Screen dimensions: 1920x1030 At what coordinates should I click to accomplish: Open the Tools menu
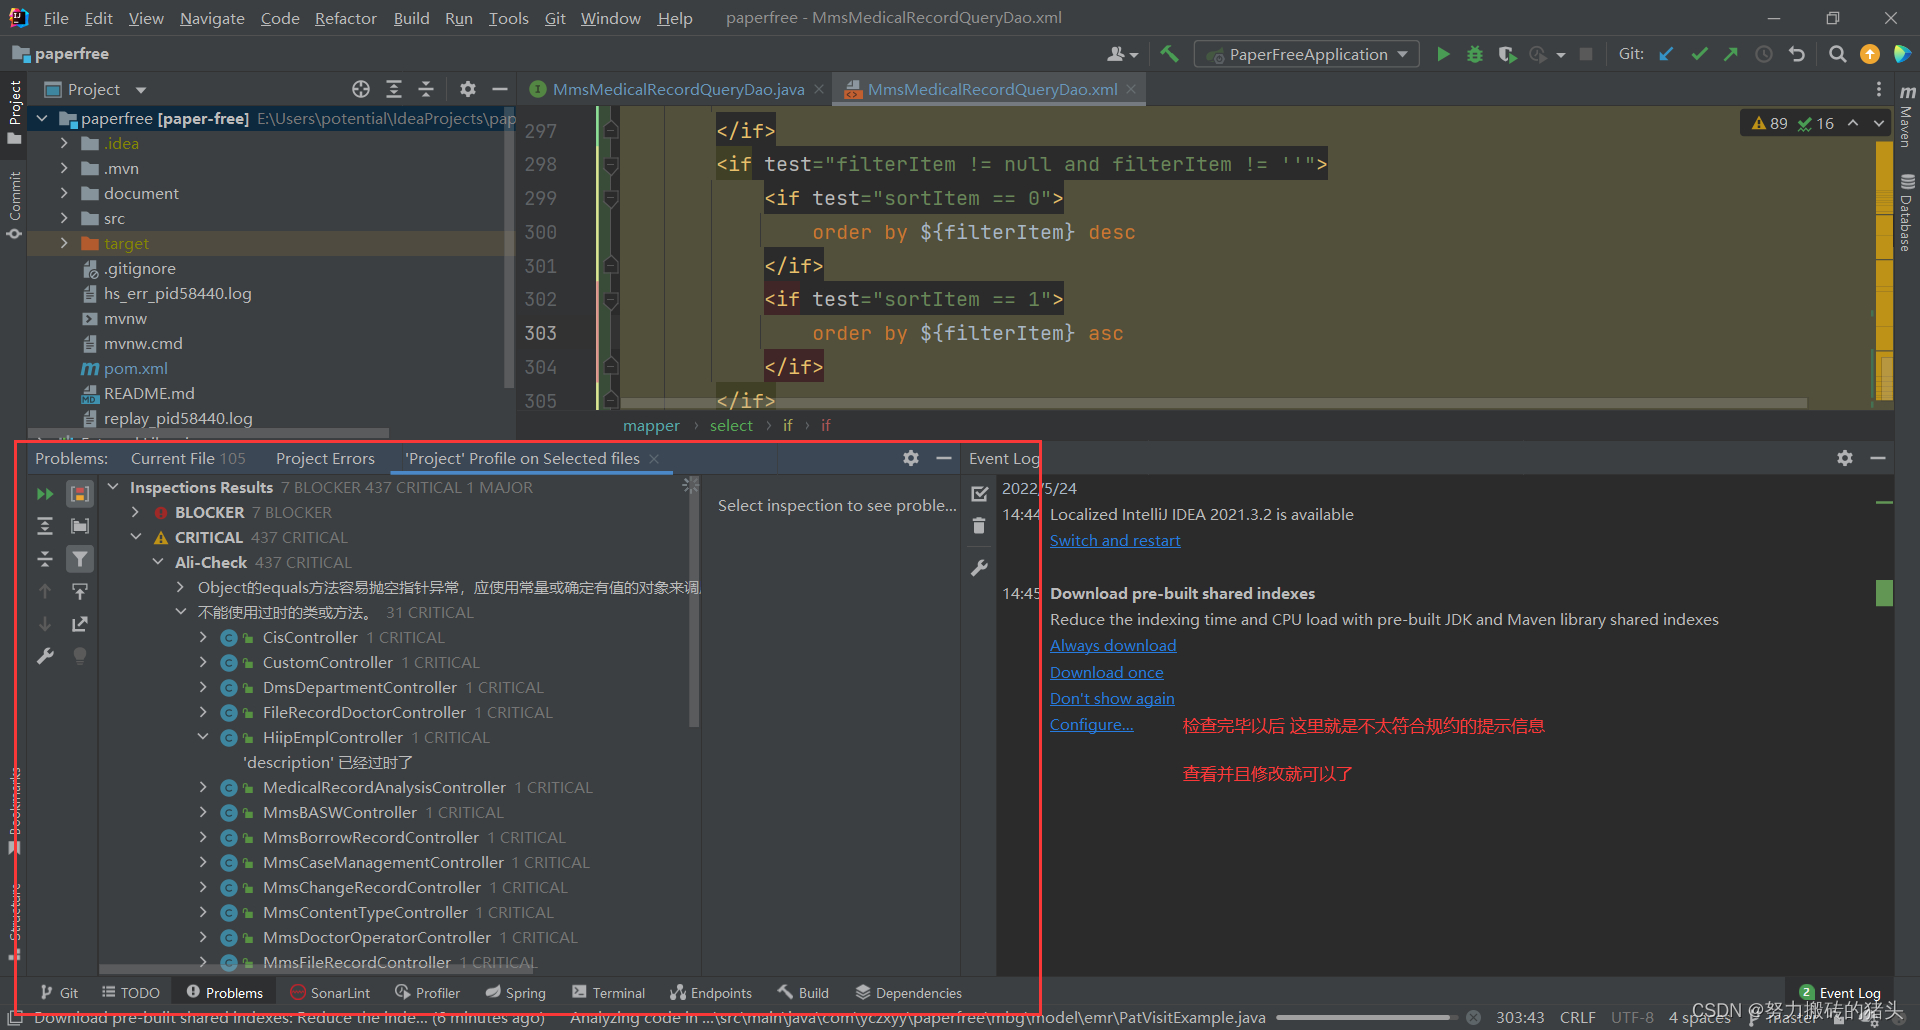click(508, 18)
